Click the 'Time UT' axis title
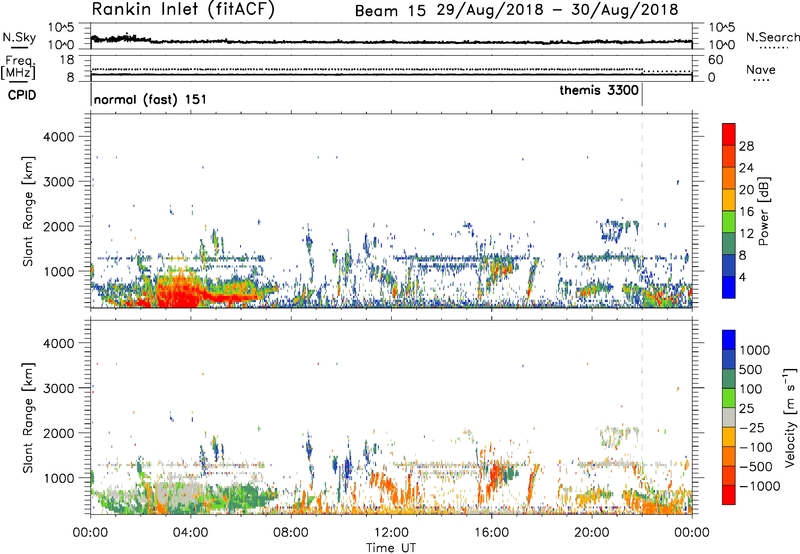Image resolution: width=800 pixels, height=554 pixels. click(x=391, y=548)
